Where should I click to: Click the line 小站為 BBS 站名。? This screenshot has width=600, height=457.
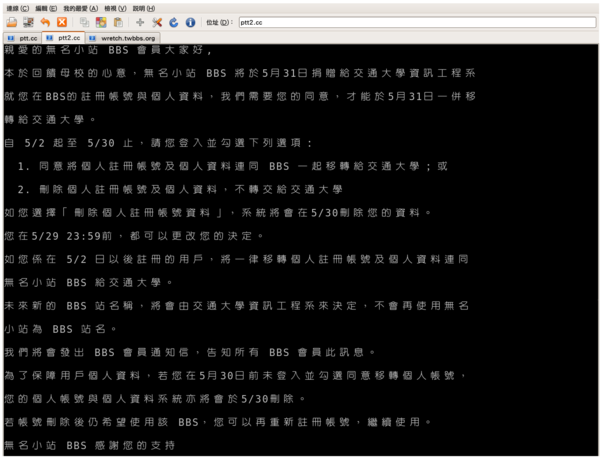[61, 329]
